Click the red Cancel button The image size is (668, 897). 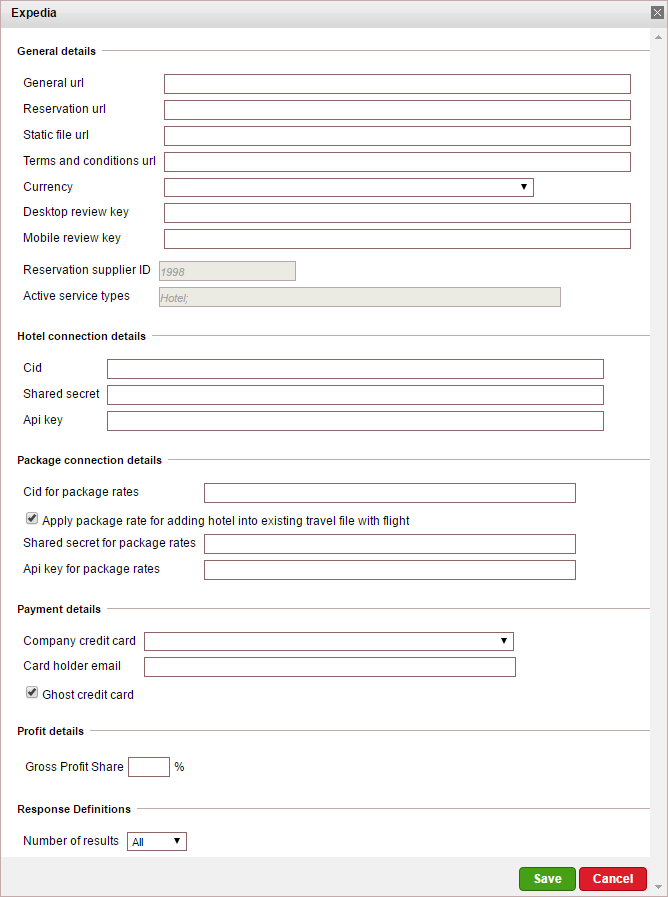(613, 879)
